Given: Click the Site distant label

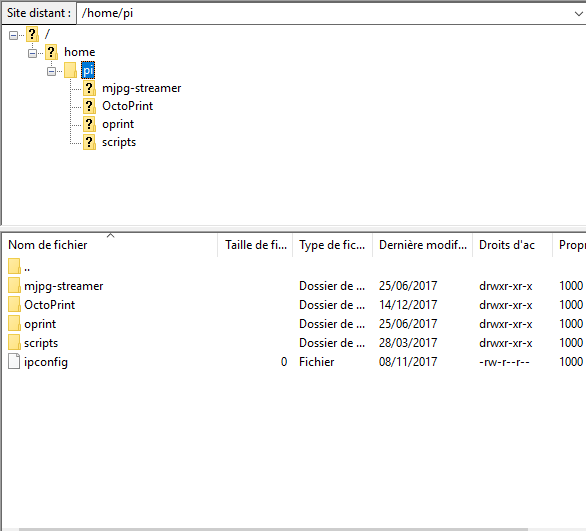Looking at the screenshot, I should (39, 13).
